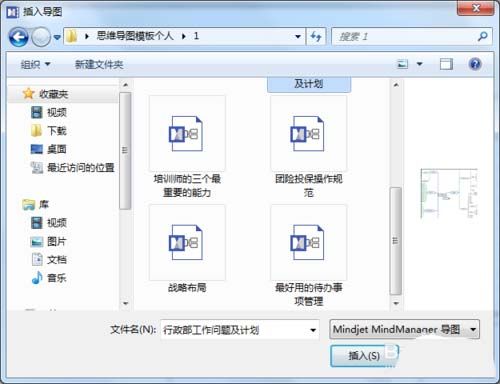Click the folder icon in address bar

click(71, 36)
